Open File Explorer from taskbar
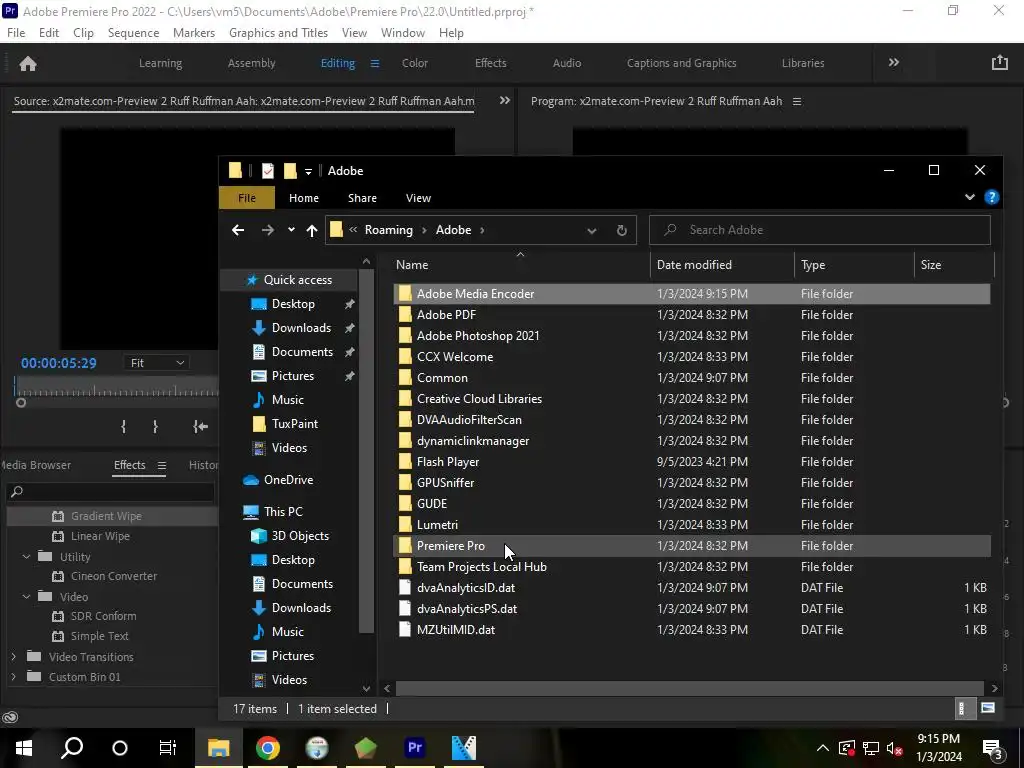The height and width of the screenshot is (768, 1024). 219,748
